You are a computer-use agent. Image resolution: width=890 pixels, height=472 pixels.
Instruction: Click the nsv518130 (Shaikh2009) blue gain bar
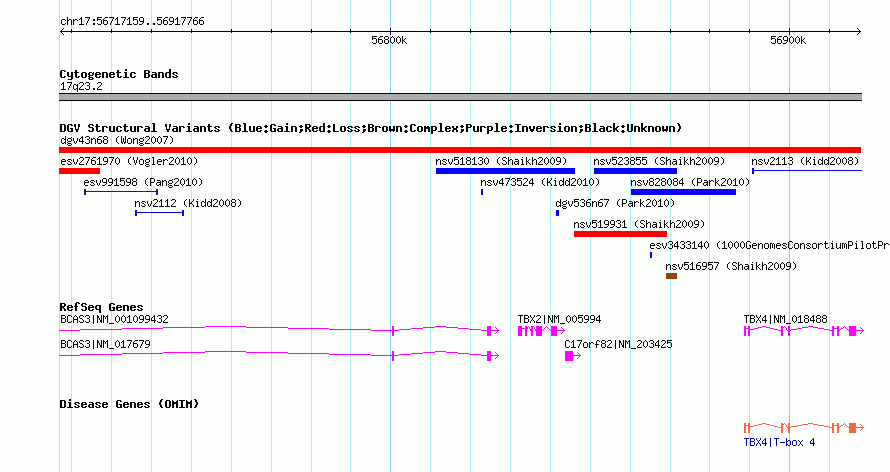[505, 171]
